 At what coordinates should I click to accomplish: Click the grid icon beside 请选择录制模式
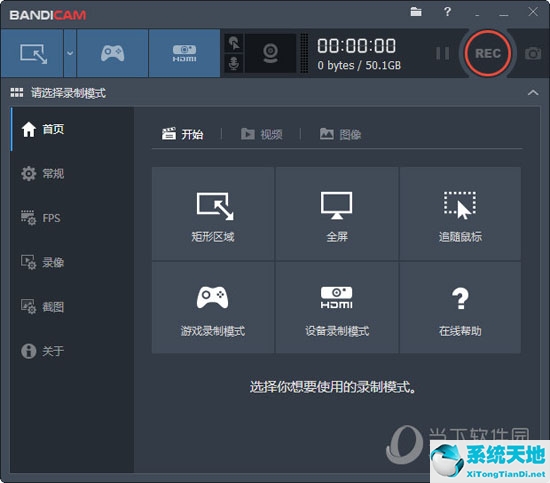(17, 93)
